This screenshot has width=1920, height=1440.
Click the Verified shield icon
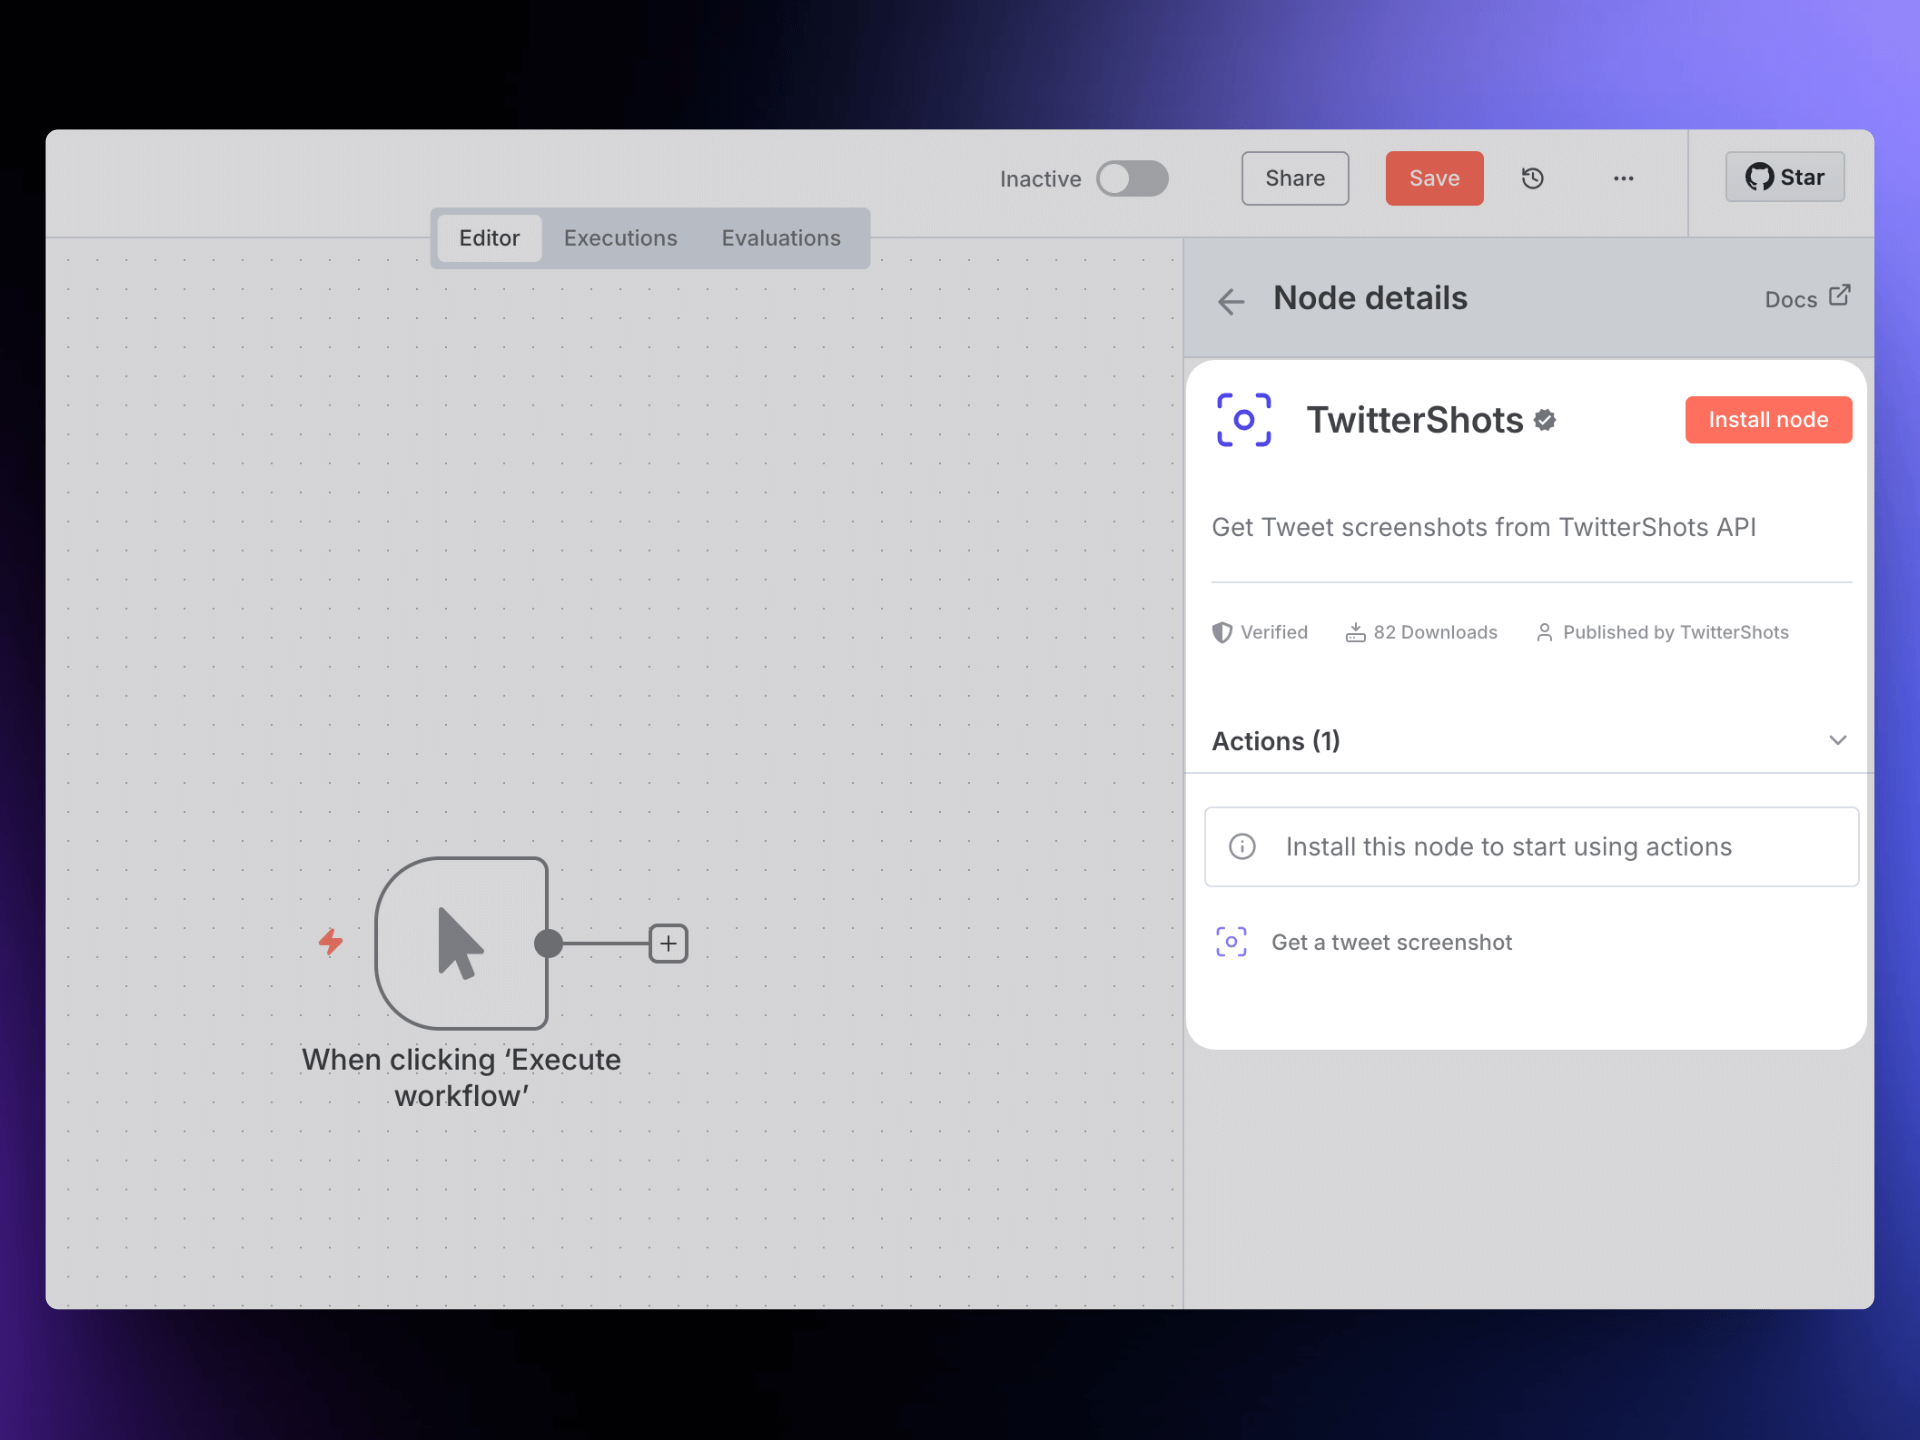tap(1221, 632)
